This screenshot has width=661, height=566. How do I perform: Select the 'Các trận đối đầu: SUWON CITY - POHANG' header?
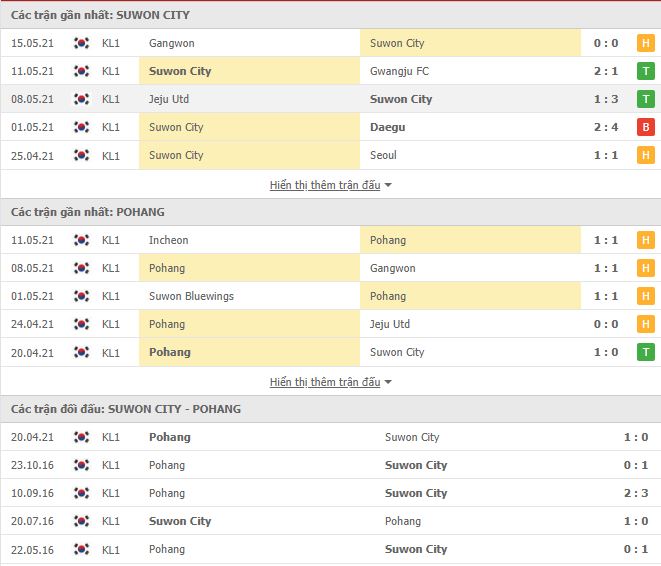330,409
